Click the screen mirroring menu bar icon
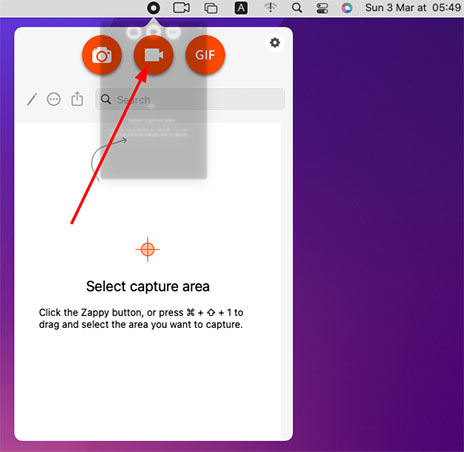 pyautogui.click(x=211, y=8)
